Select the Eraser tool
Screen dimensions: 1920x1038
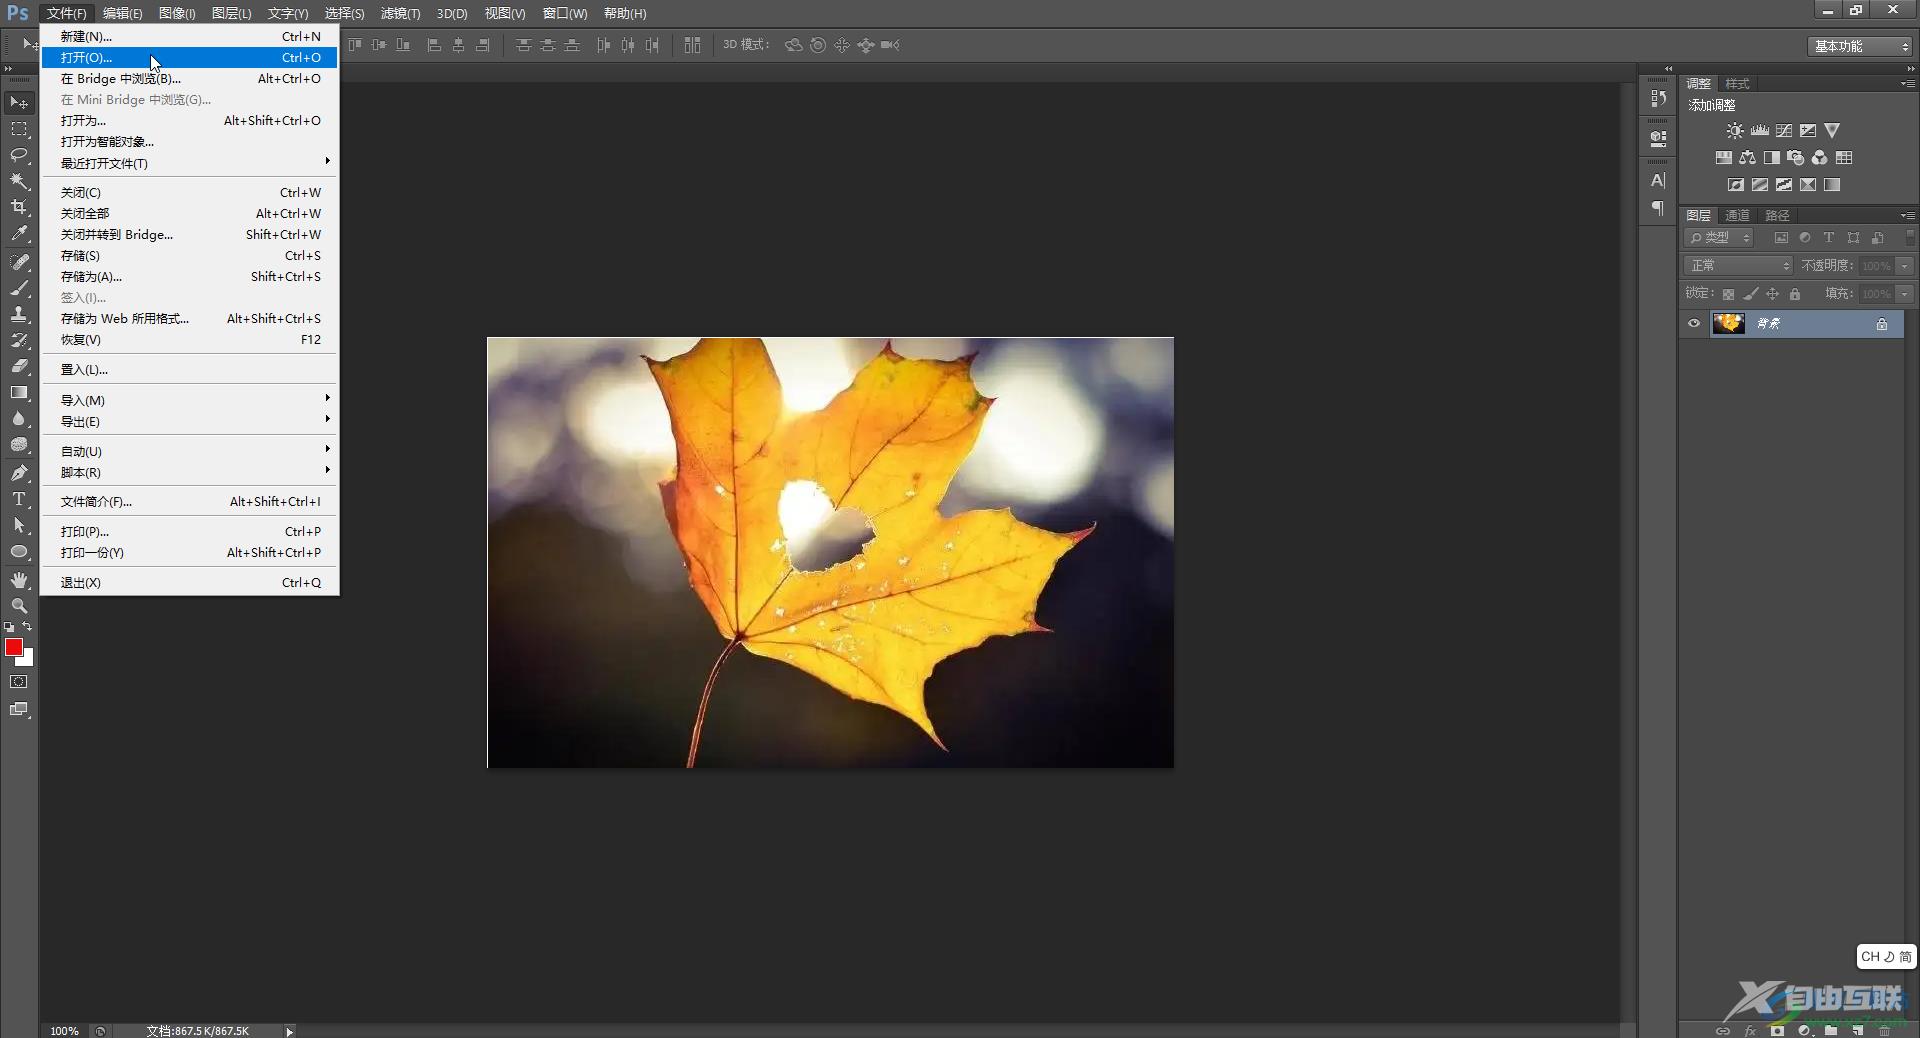pos(19,366)
